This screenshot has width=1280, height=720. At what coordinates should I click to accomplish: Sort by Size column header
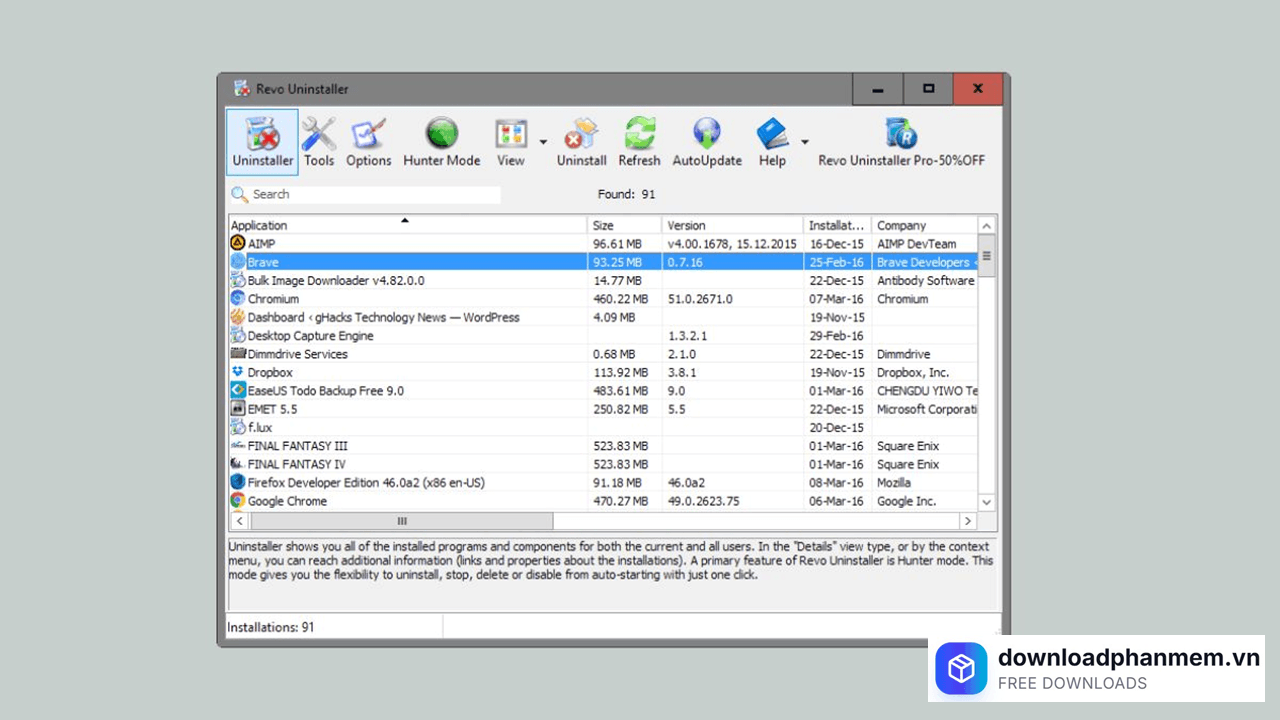tap(625, 225)
